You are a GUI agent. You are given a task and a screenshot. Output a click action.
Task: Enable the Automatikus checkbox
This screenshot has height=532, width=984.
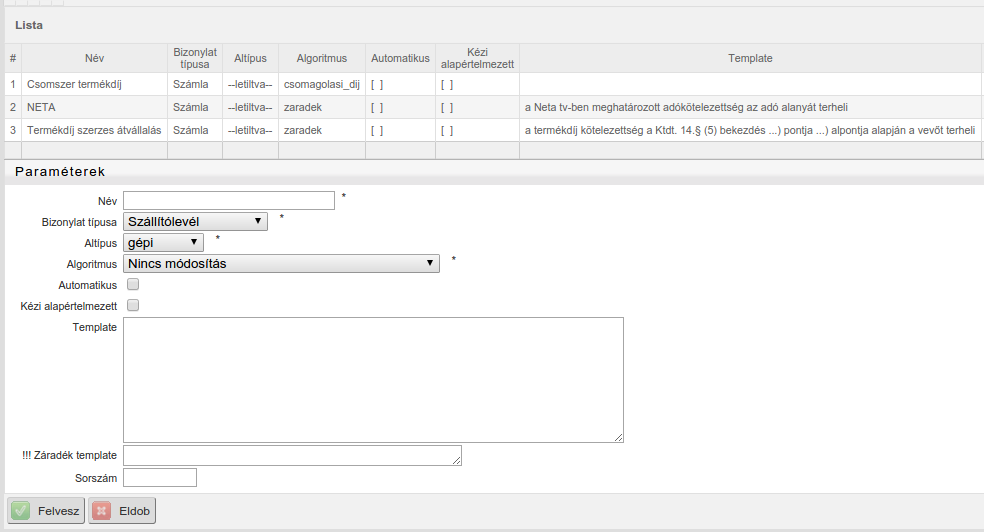coord(133,284)
